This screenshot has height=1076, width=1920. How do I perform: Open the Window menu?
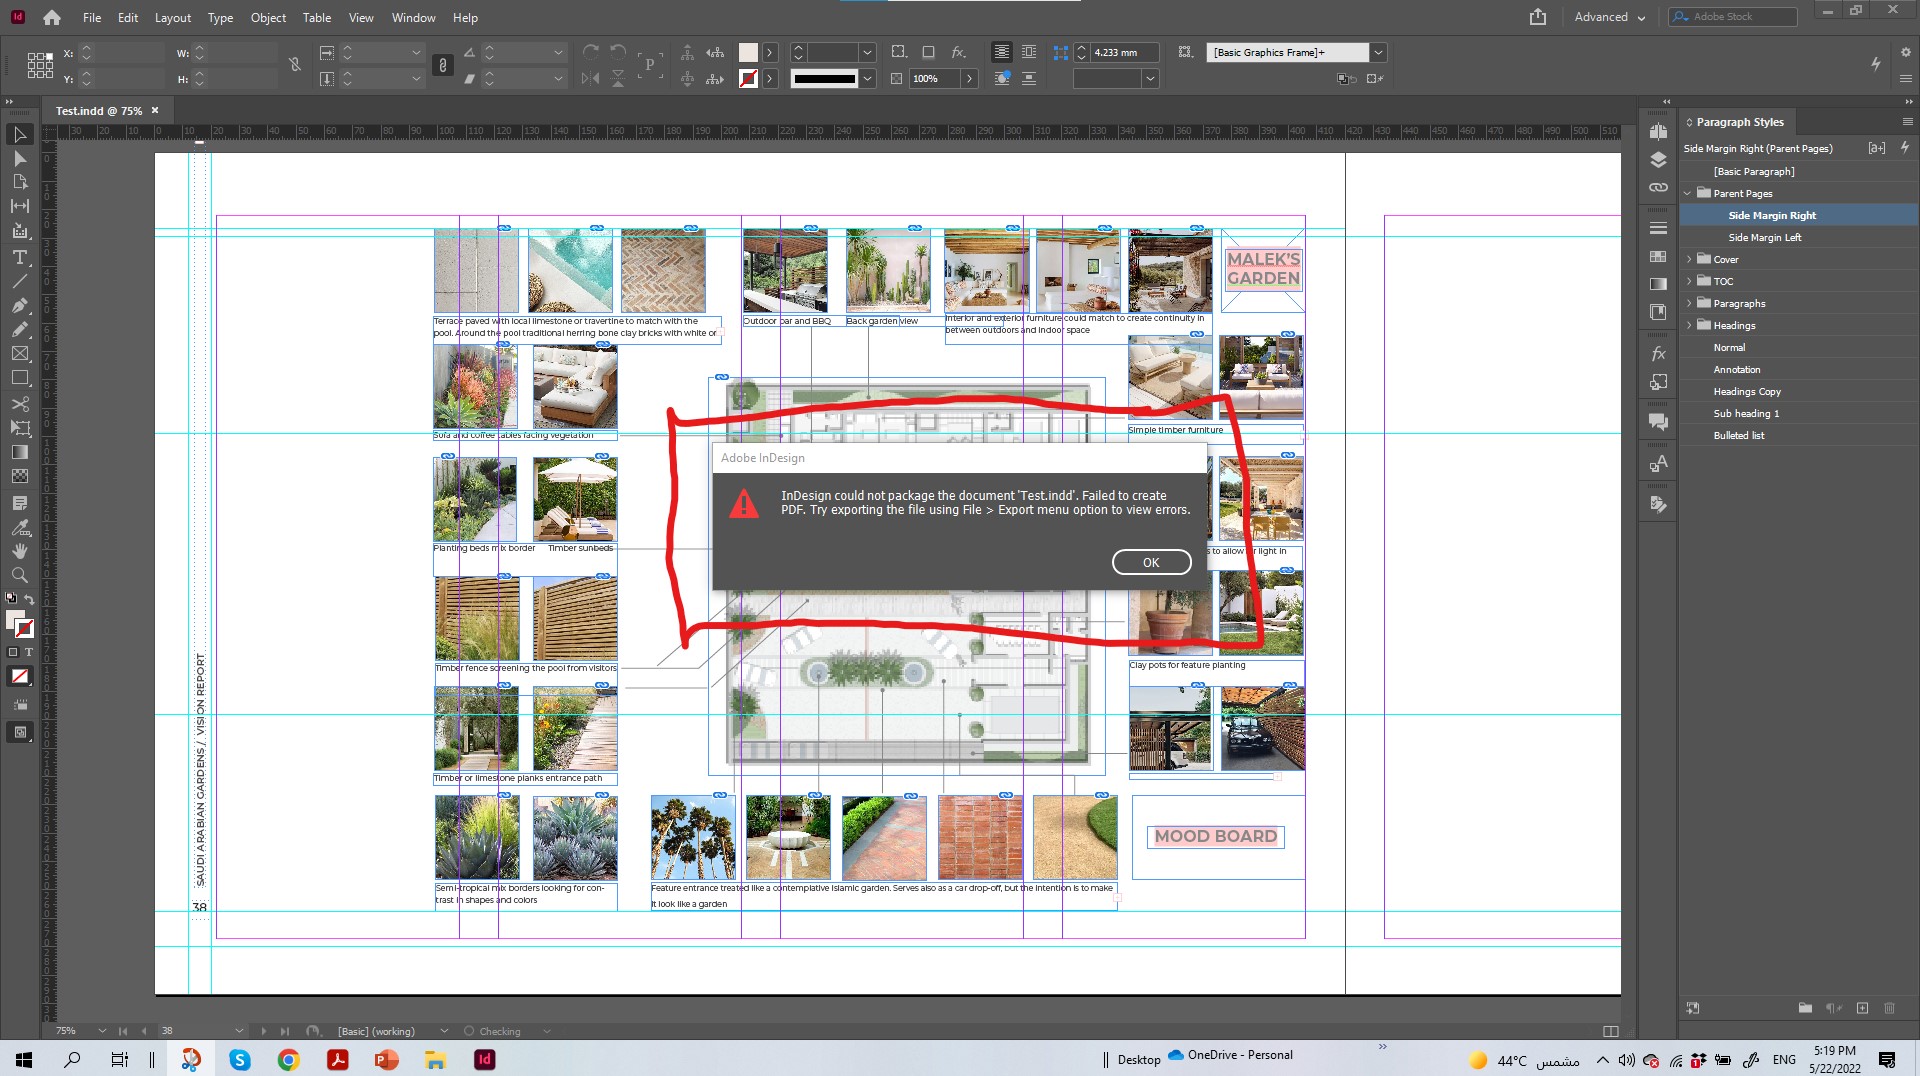412,17
